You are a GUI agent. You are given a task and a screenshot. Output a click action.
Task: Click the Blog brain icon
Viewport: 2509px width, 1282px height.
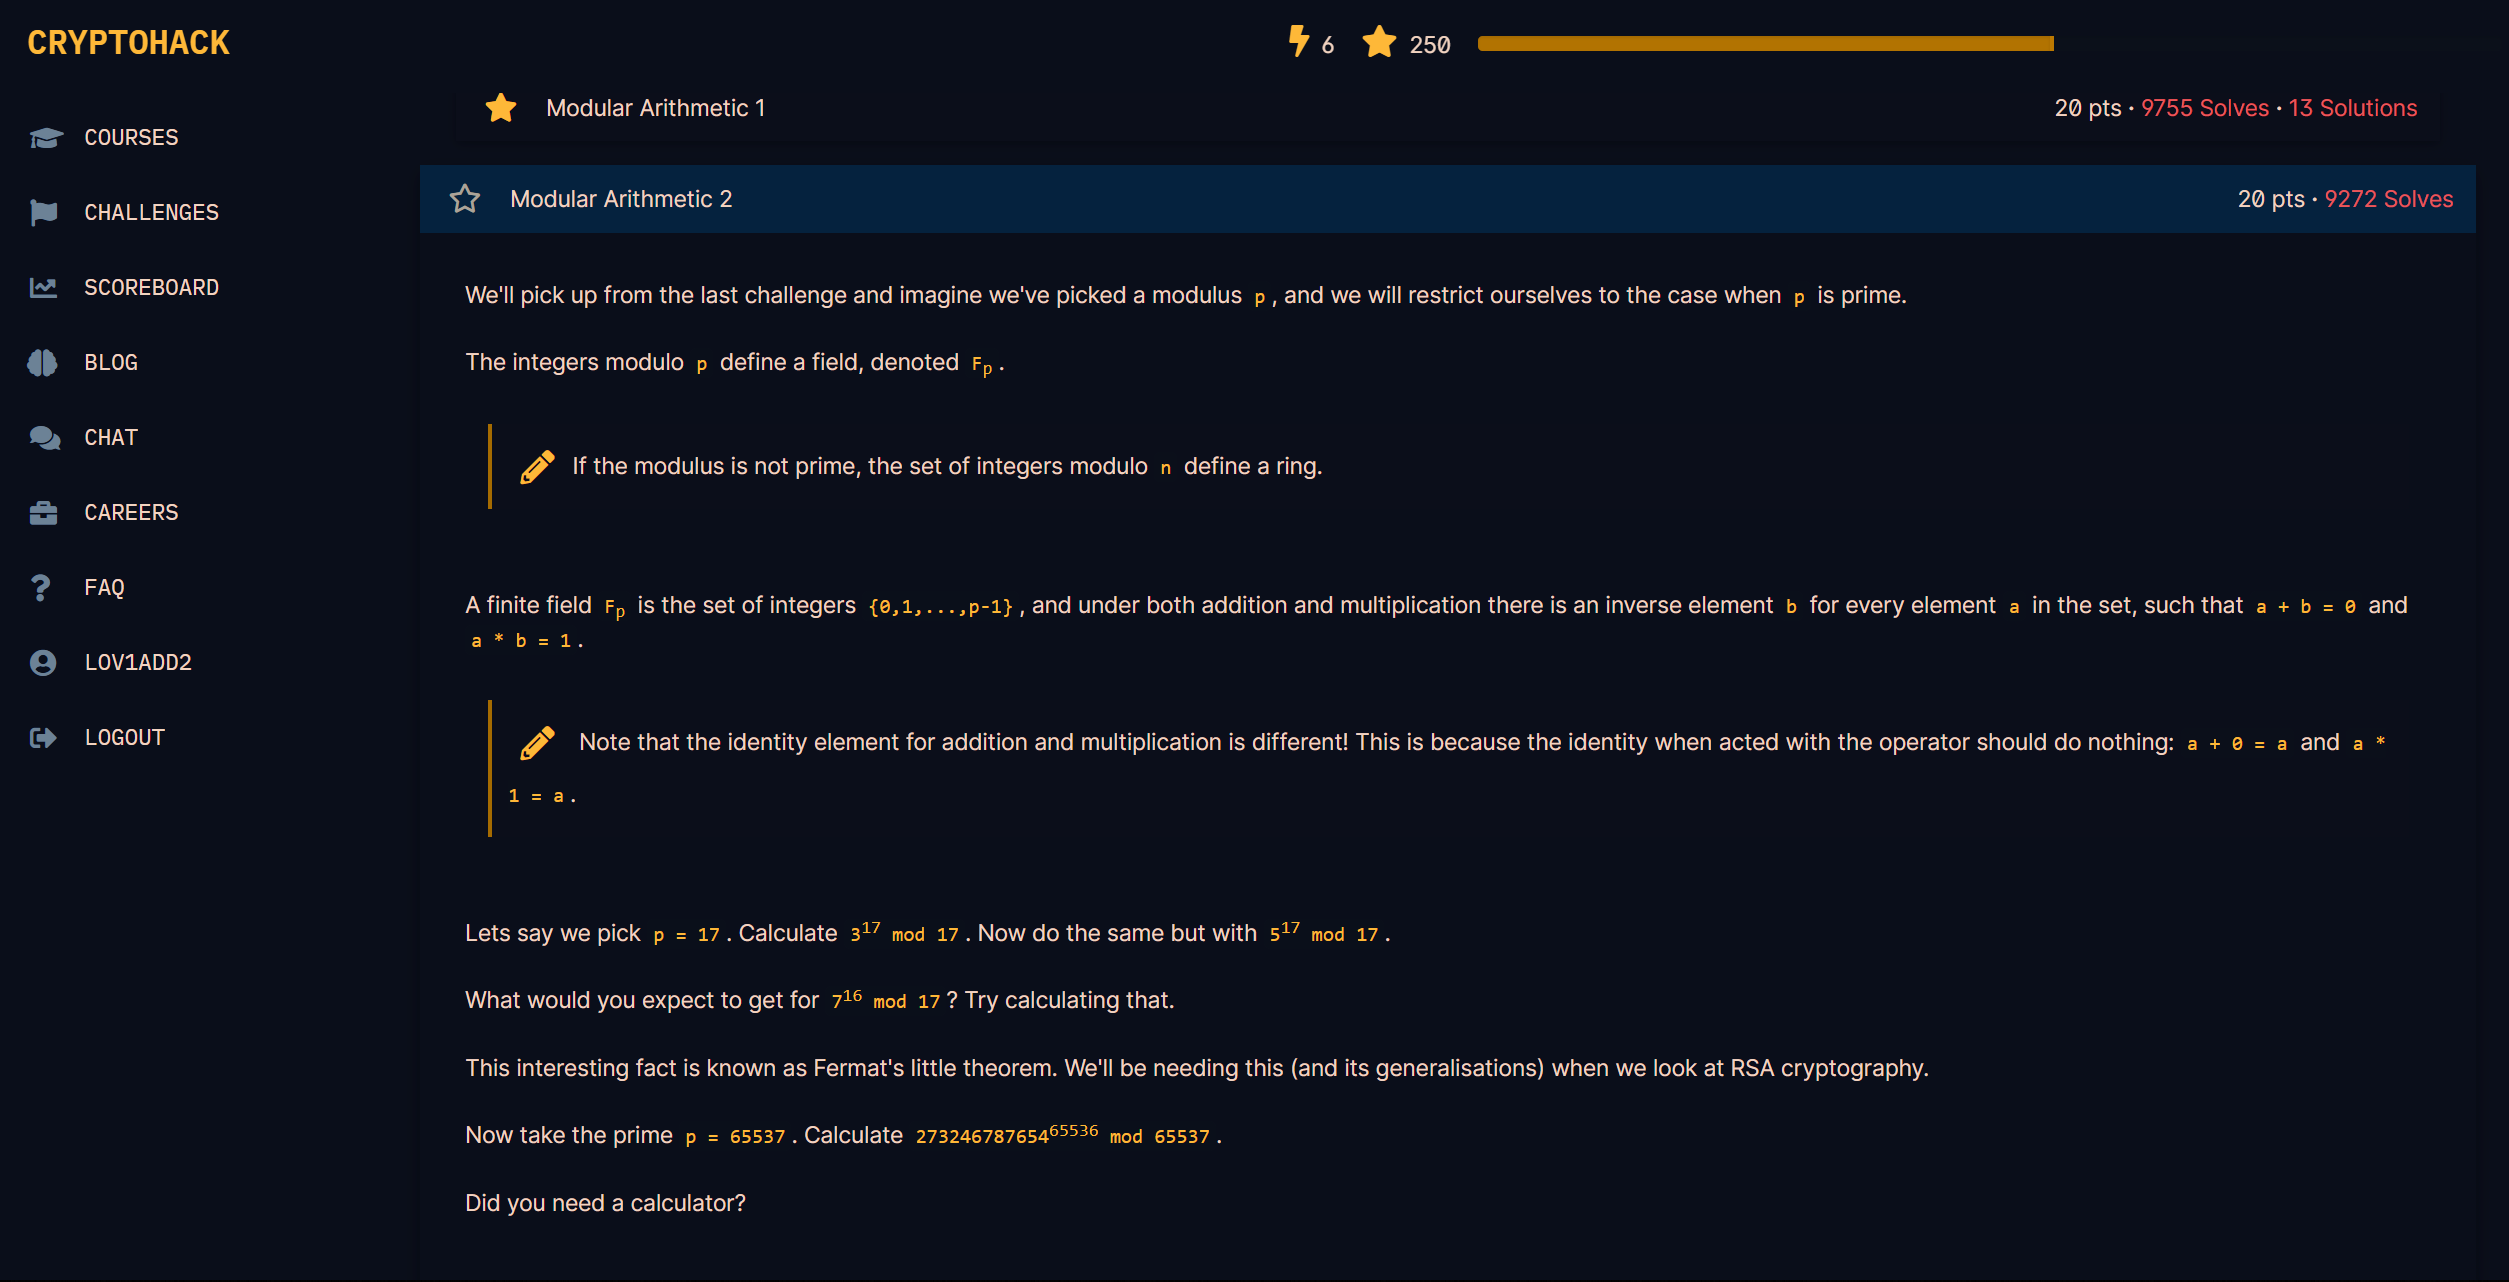[43, 363]
